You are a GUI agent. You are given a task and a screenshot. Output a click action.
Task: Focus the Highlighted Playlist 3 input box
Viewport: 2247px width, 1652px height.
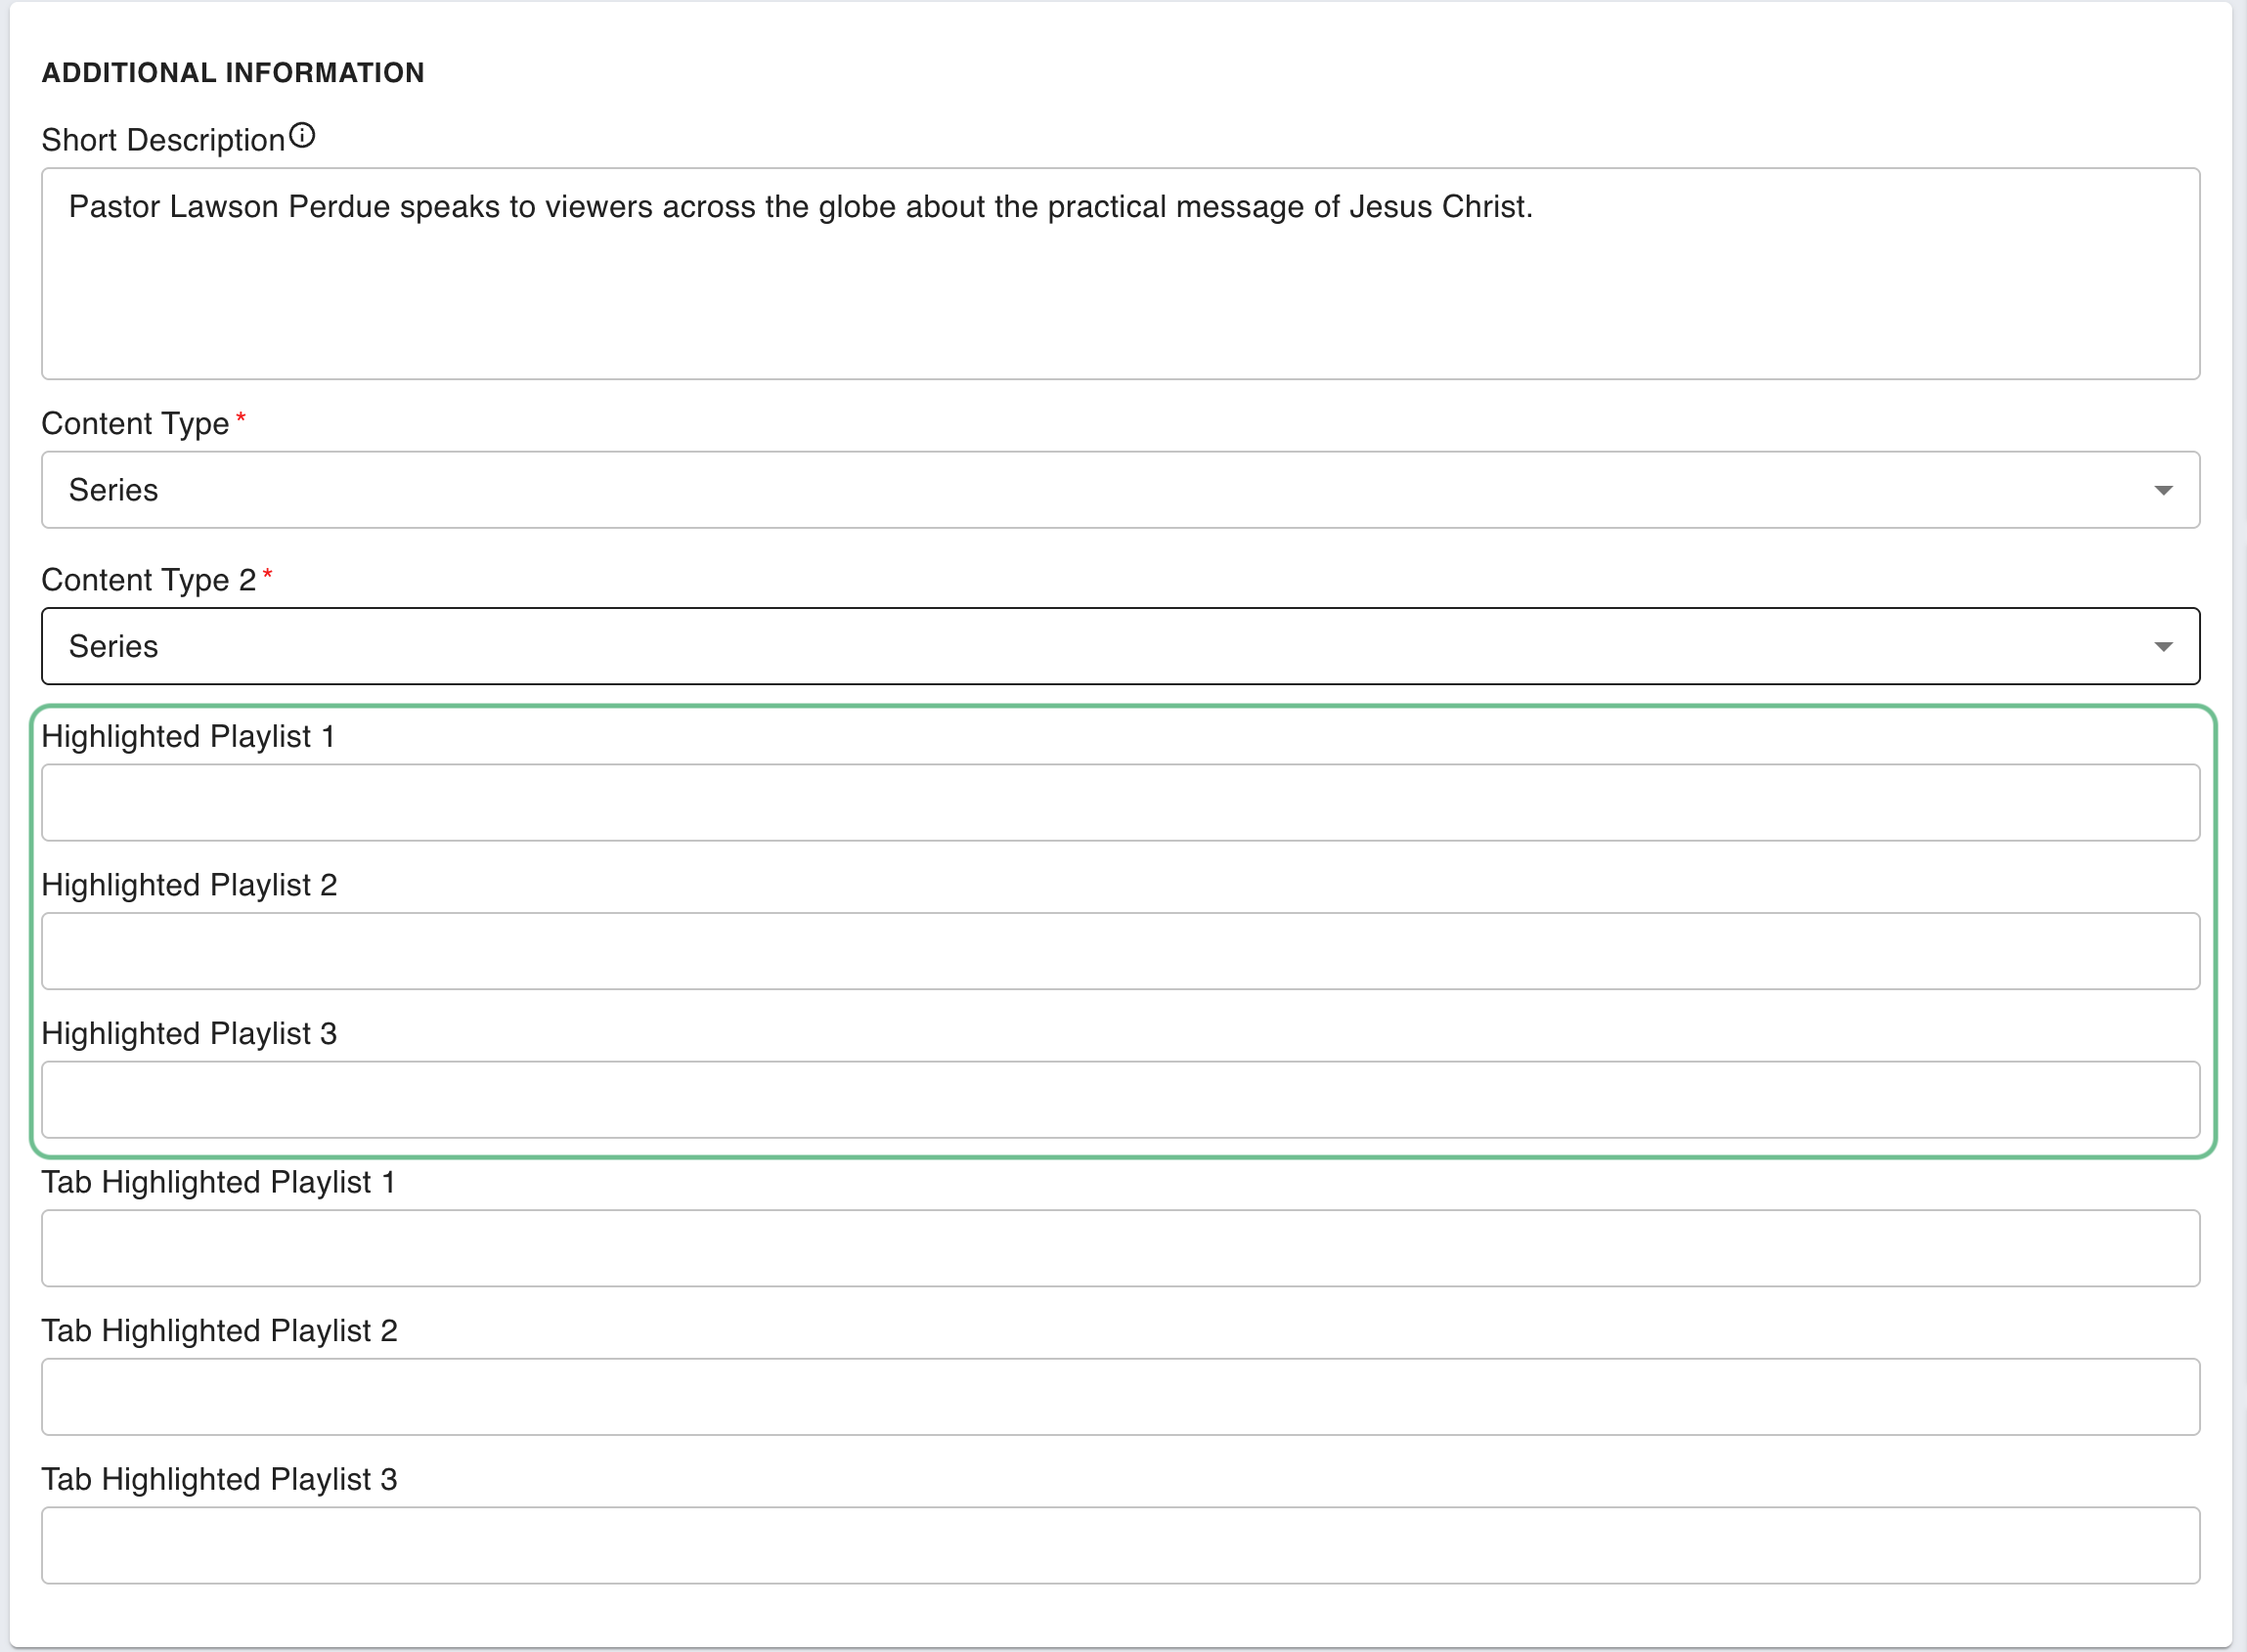pyautogui.click(x=1120, y=1100)
